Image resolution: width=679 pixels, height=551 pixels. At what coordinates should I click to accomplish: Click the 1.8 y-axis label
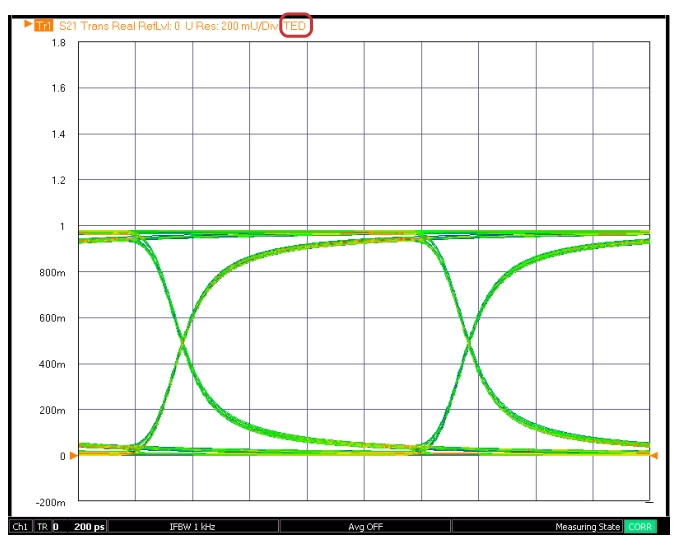coord(58,43)
